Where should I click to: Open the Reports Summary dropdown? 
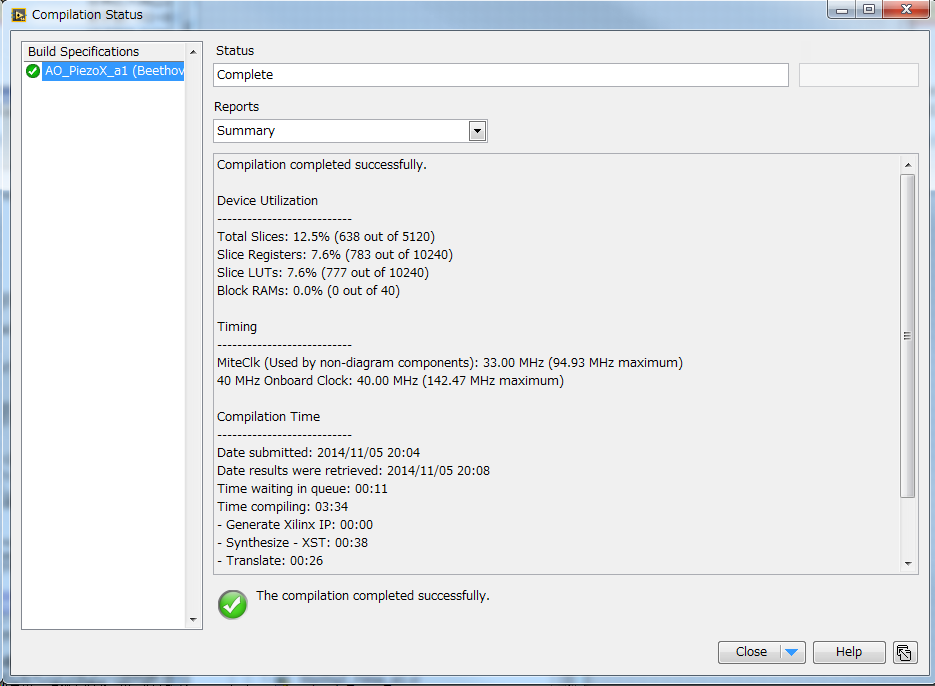(x=477, y=131)
